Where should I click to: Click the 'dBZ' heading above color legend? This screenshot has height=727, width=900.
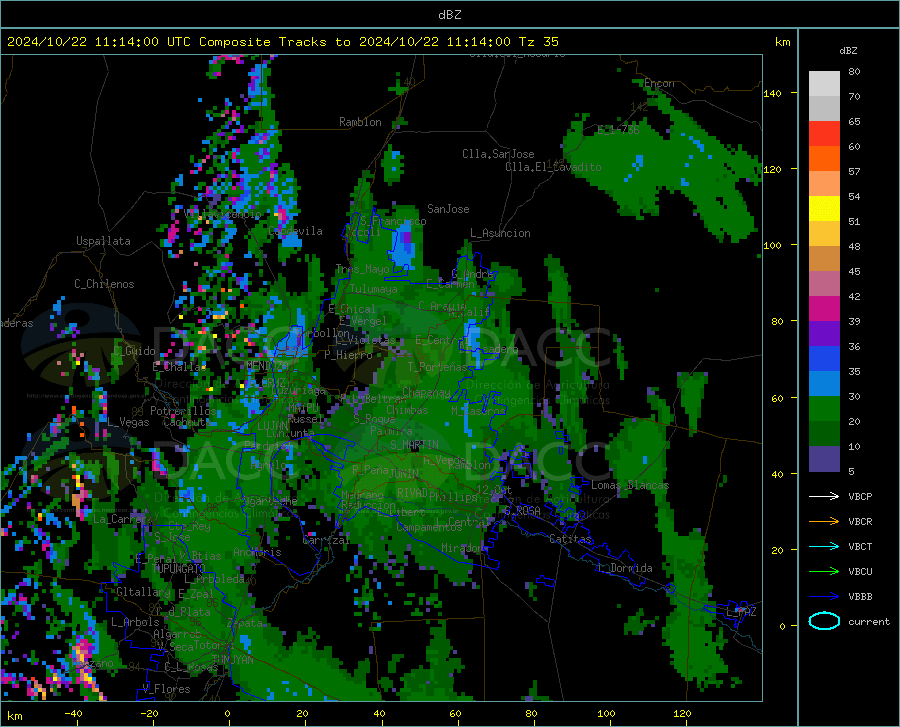tap(848, 50)
